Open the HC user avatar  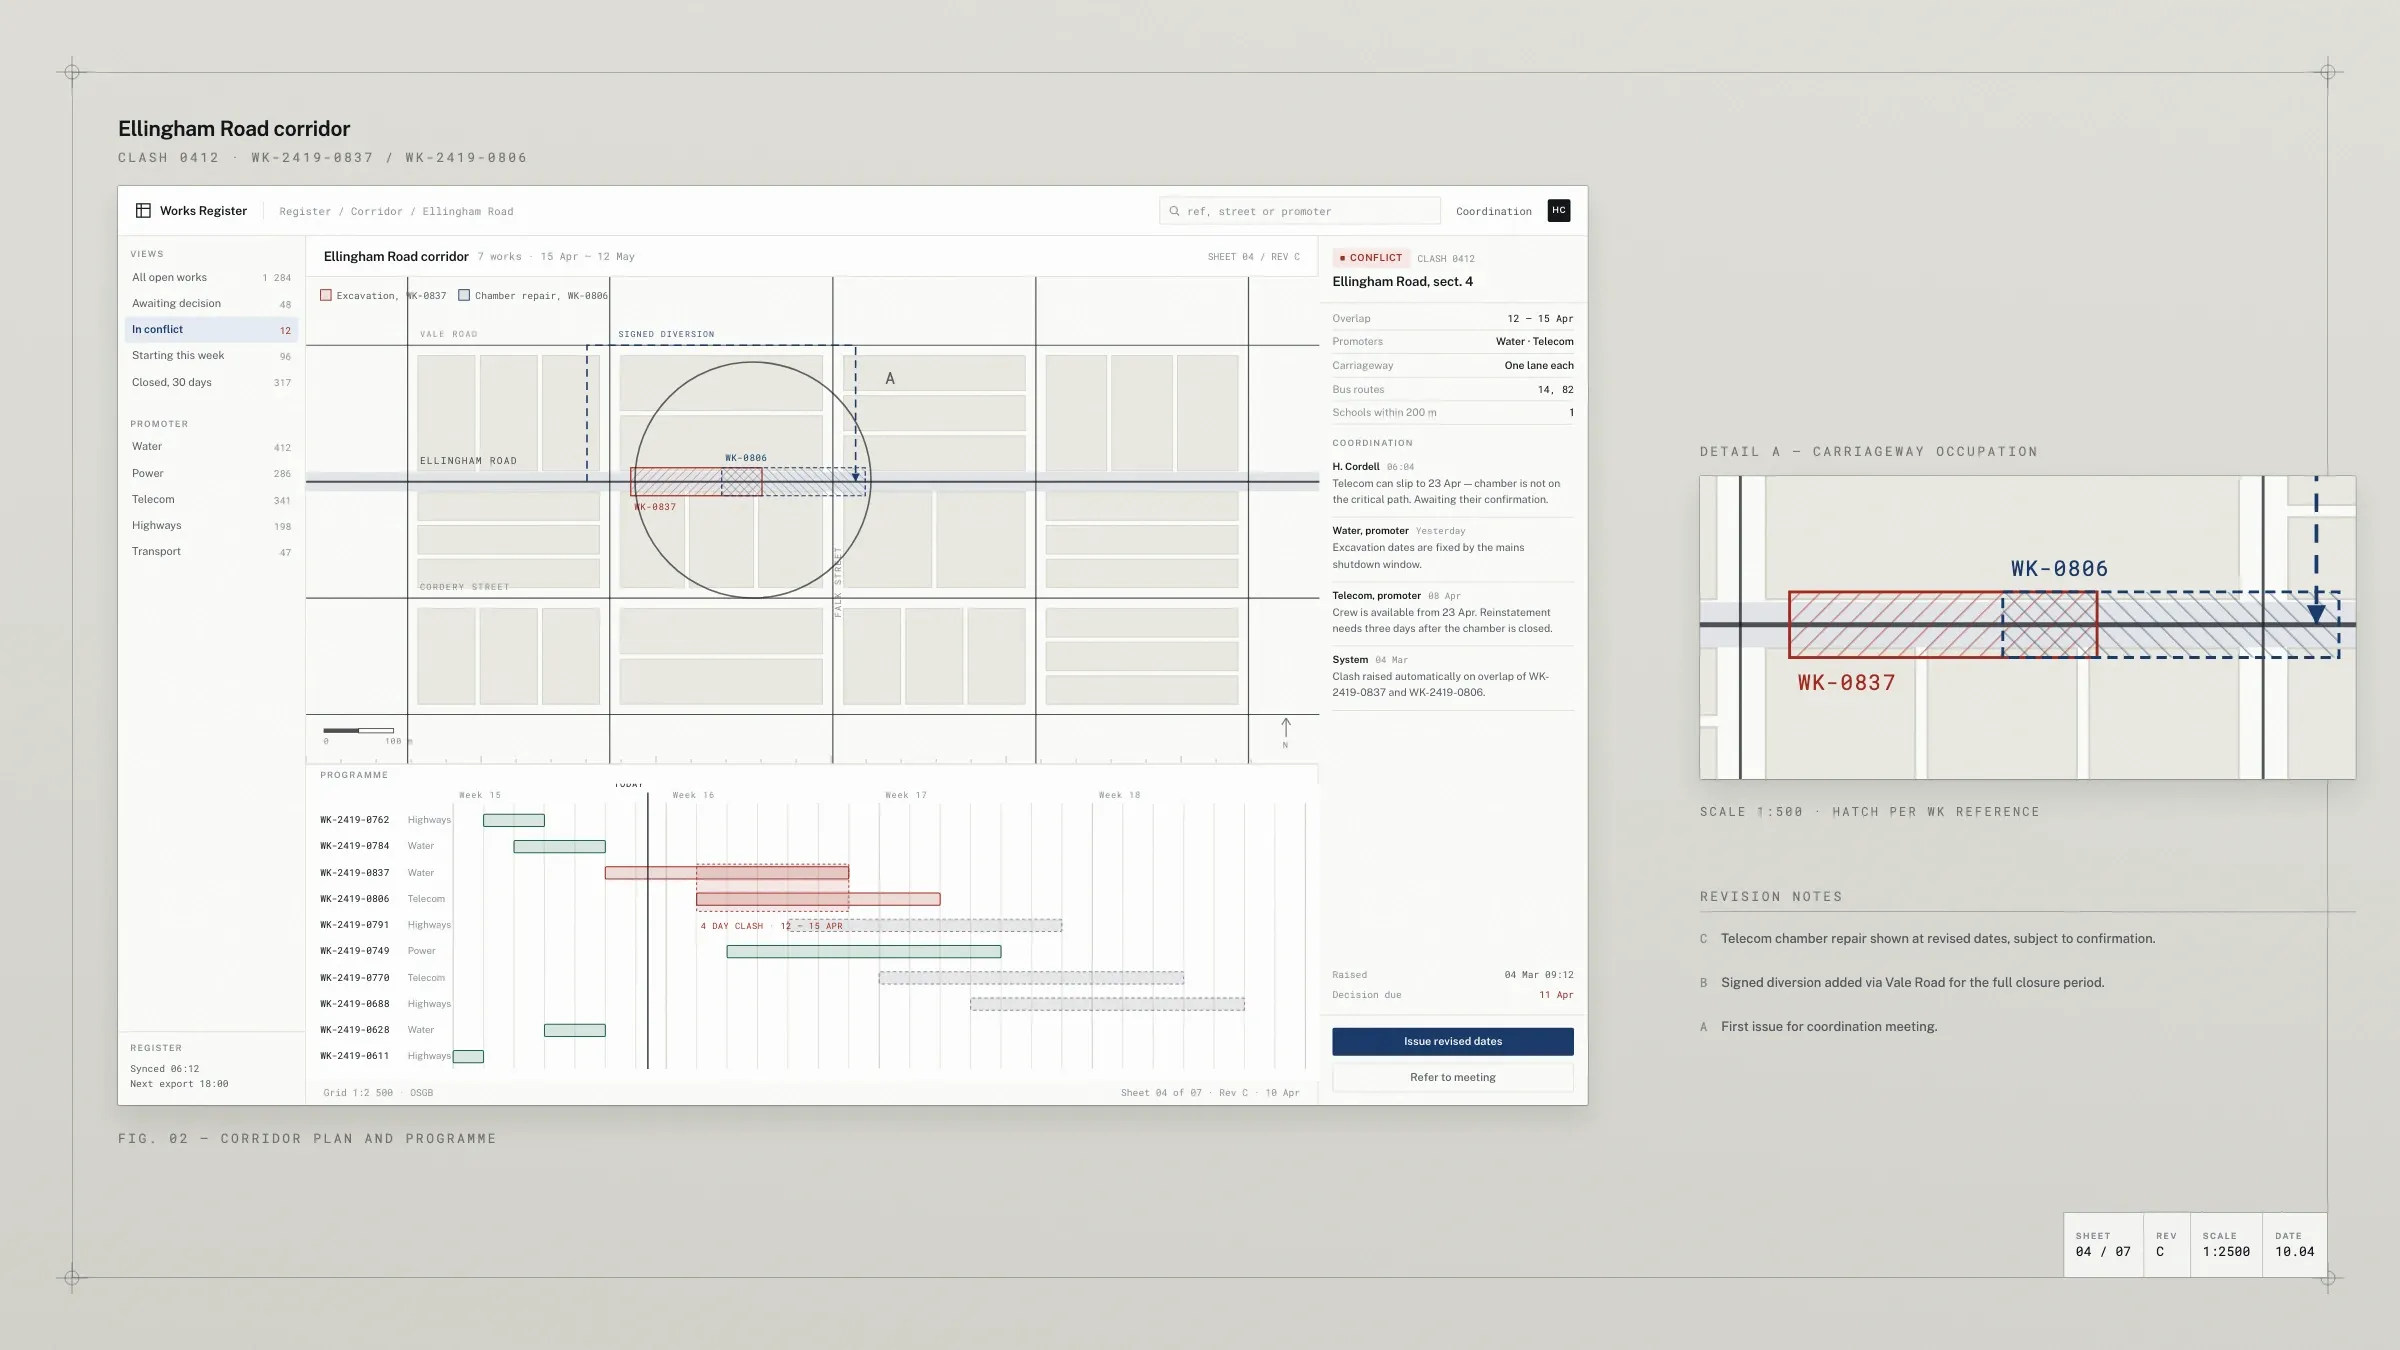tap(1558, 211)
